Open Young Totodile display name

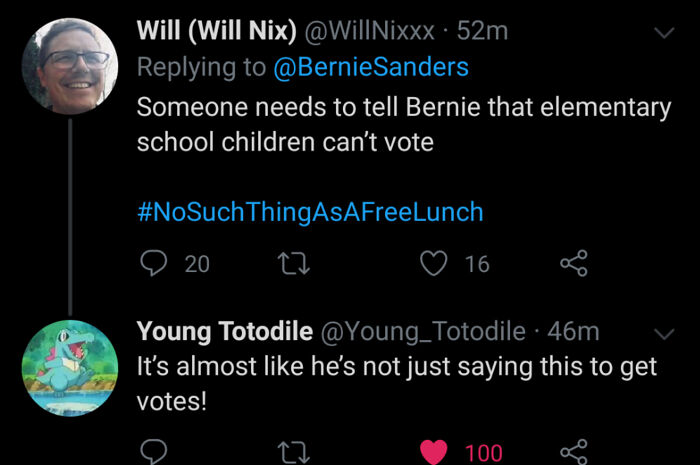point(225,331)
